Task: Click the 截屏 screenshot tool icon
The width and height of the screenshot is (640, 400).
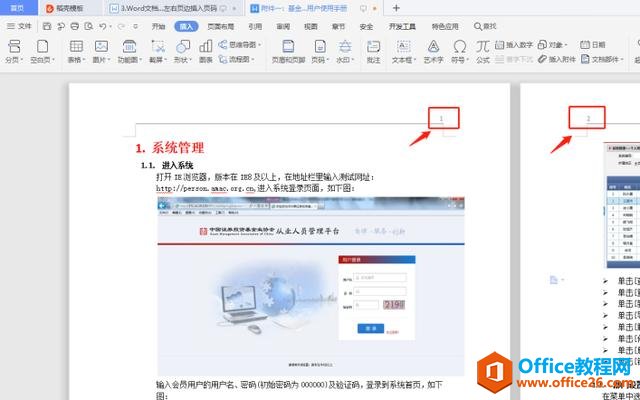Action: point(158,46)
